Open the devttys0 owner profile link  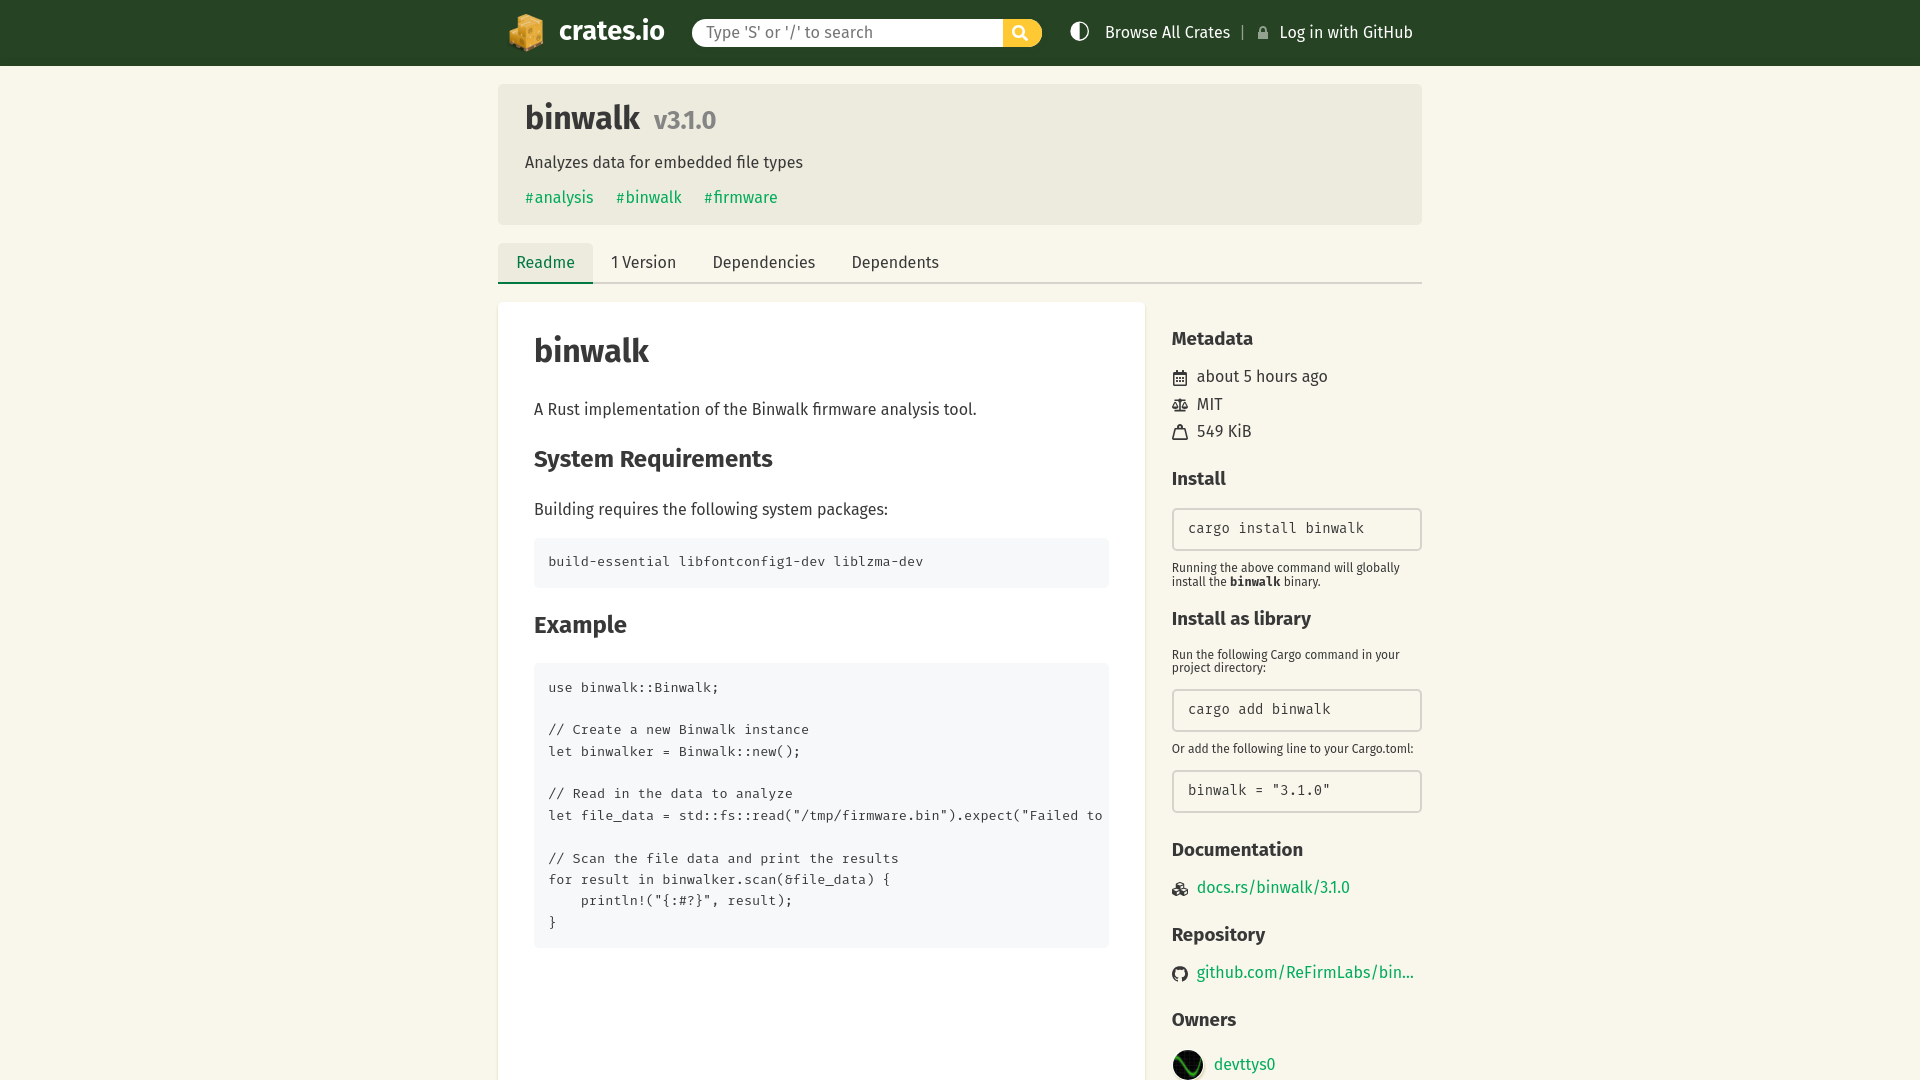[x=1244, y=1065]
